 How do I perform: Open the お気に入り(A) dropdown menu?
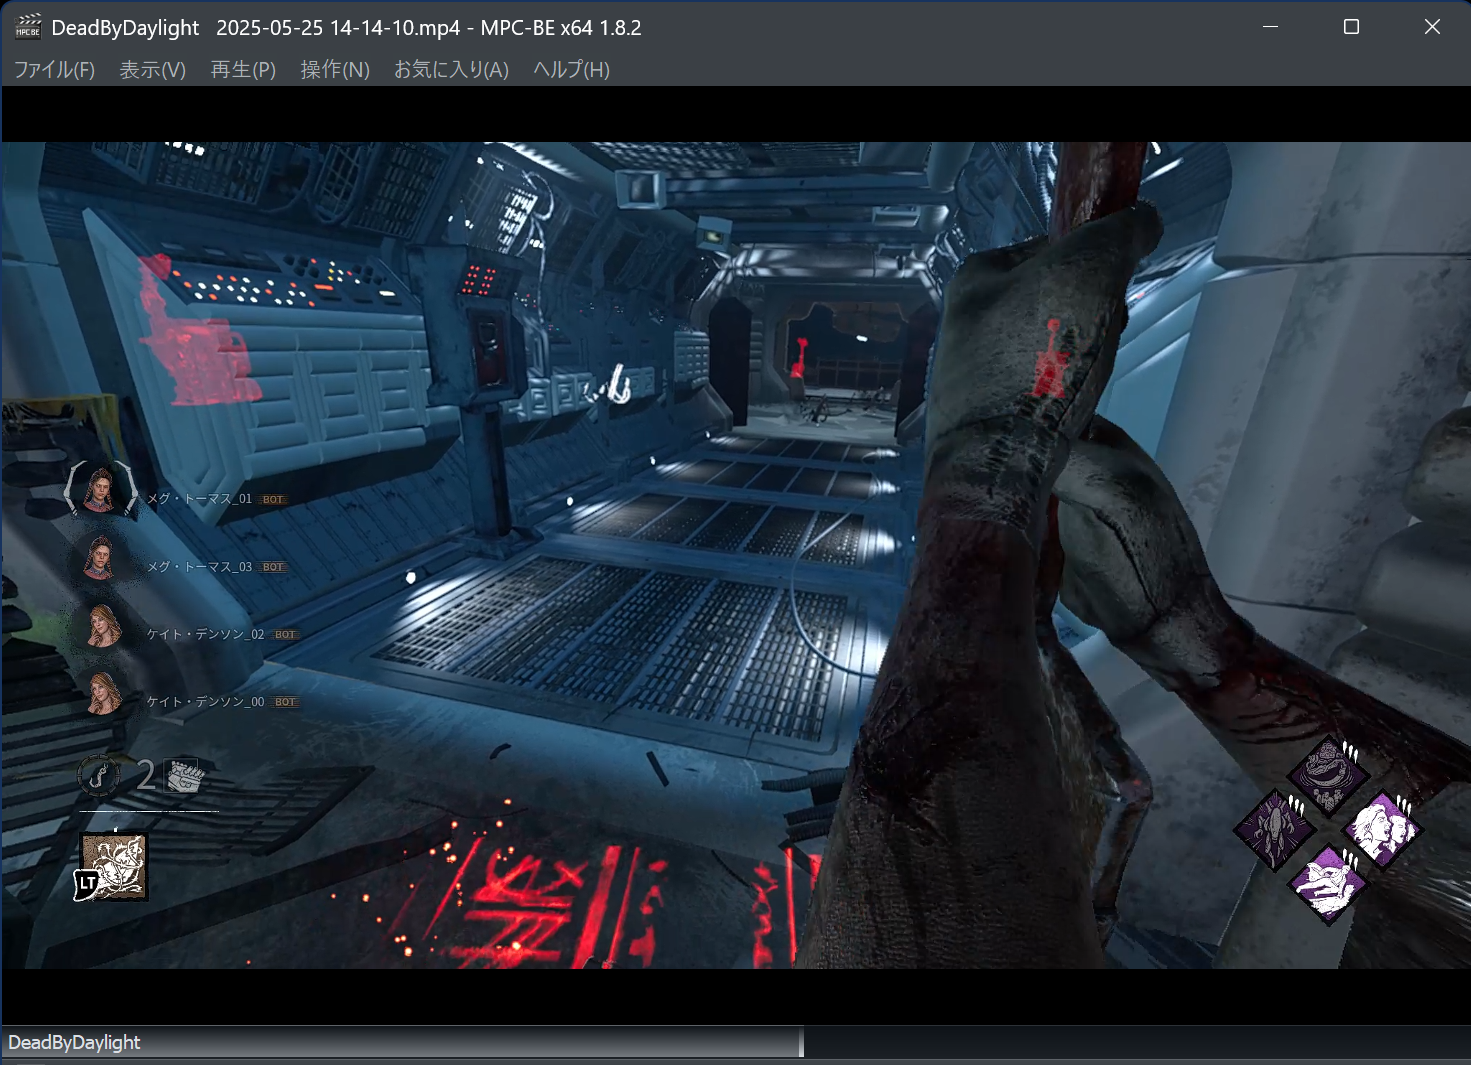click(x=450, y=70)
